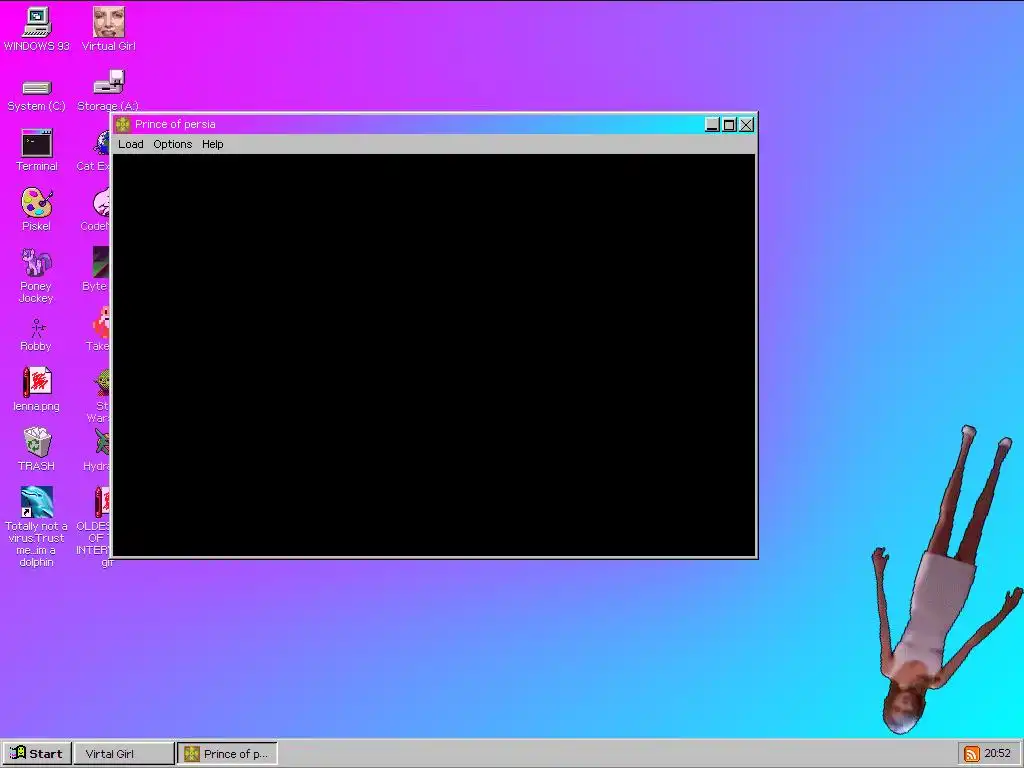Open the TRASH recycle bin icon
Image resolution: width=1024 pixels, height=768 pixels.
pyautogui.click(x=37, y=449)
